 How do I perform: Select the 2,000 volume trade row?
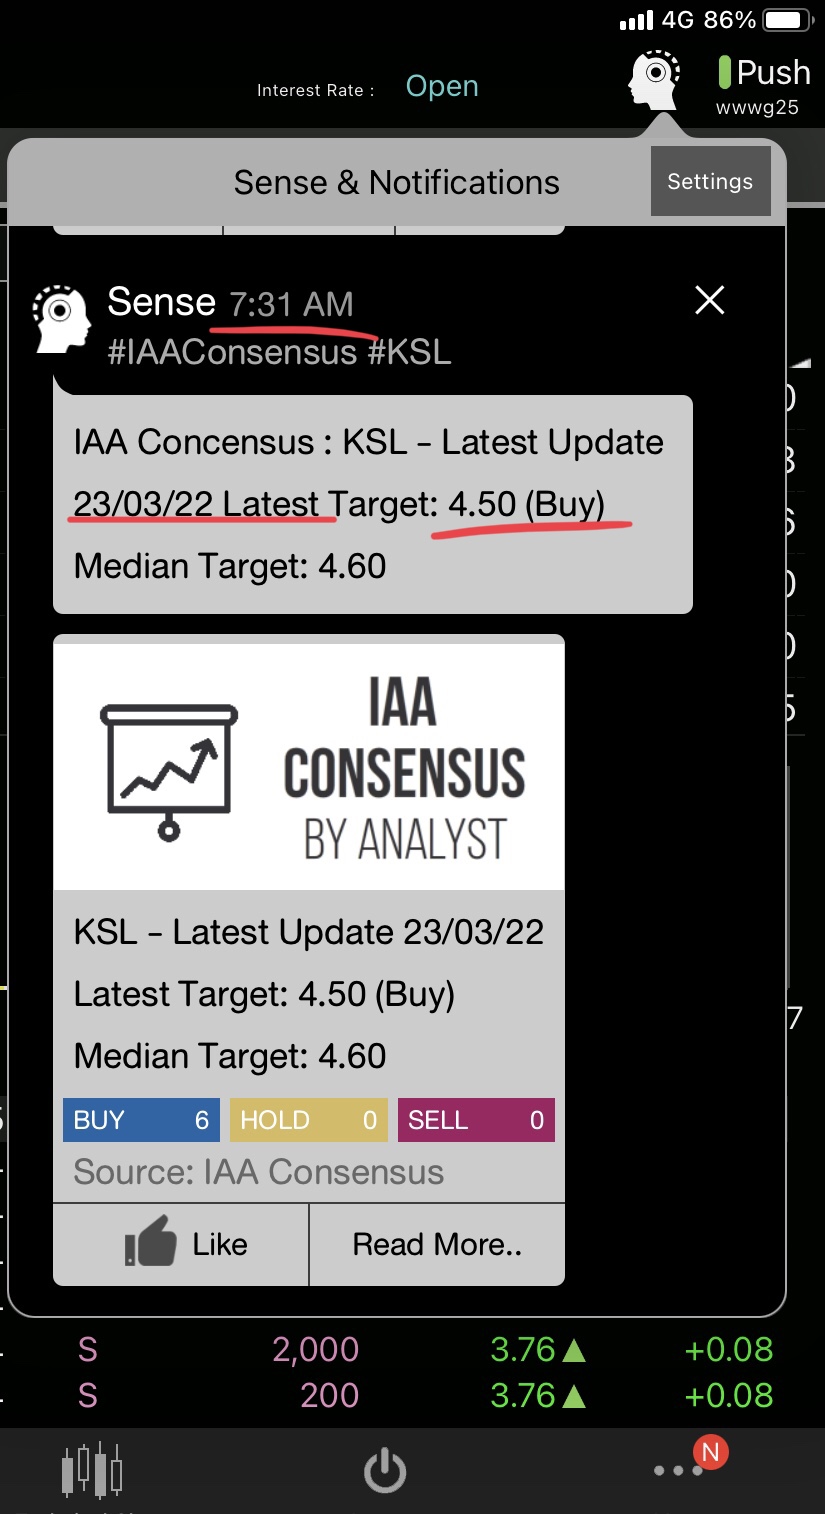tap(412, 1350)
